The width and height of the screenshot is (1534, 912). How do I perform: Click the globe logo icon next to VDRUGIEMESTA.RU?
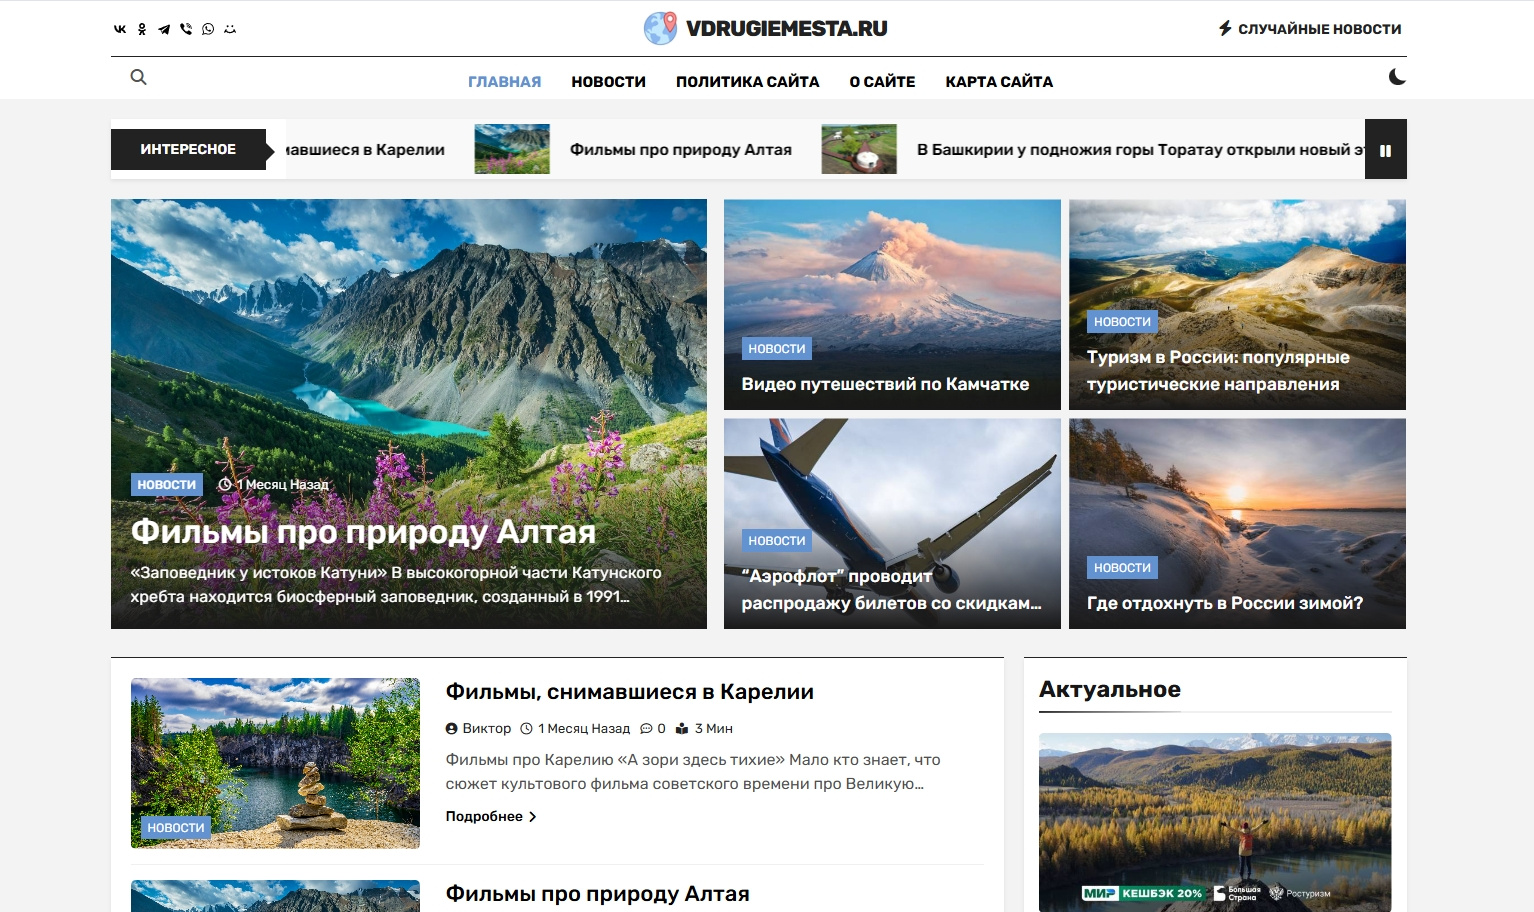(660, 28)
